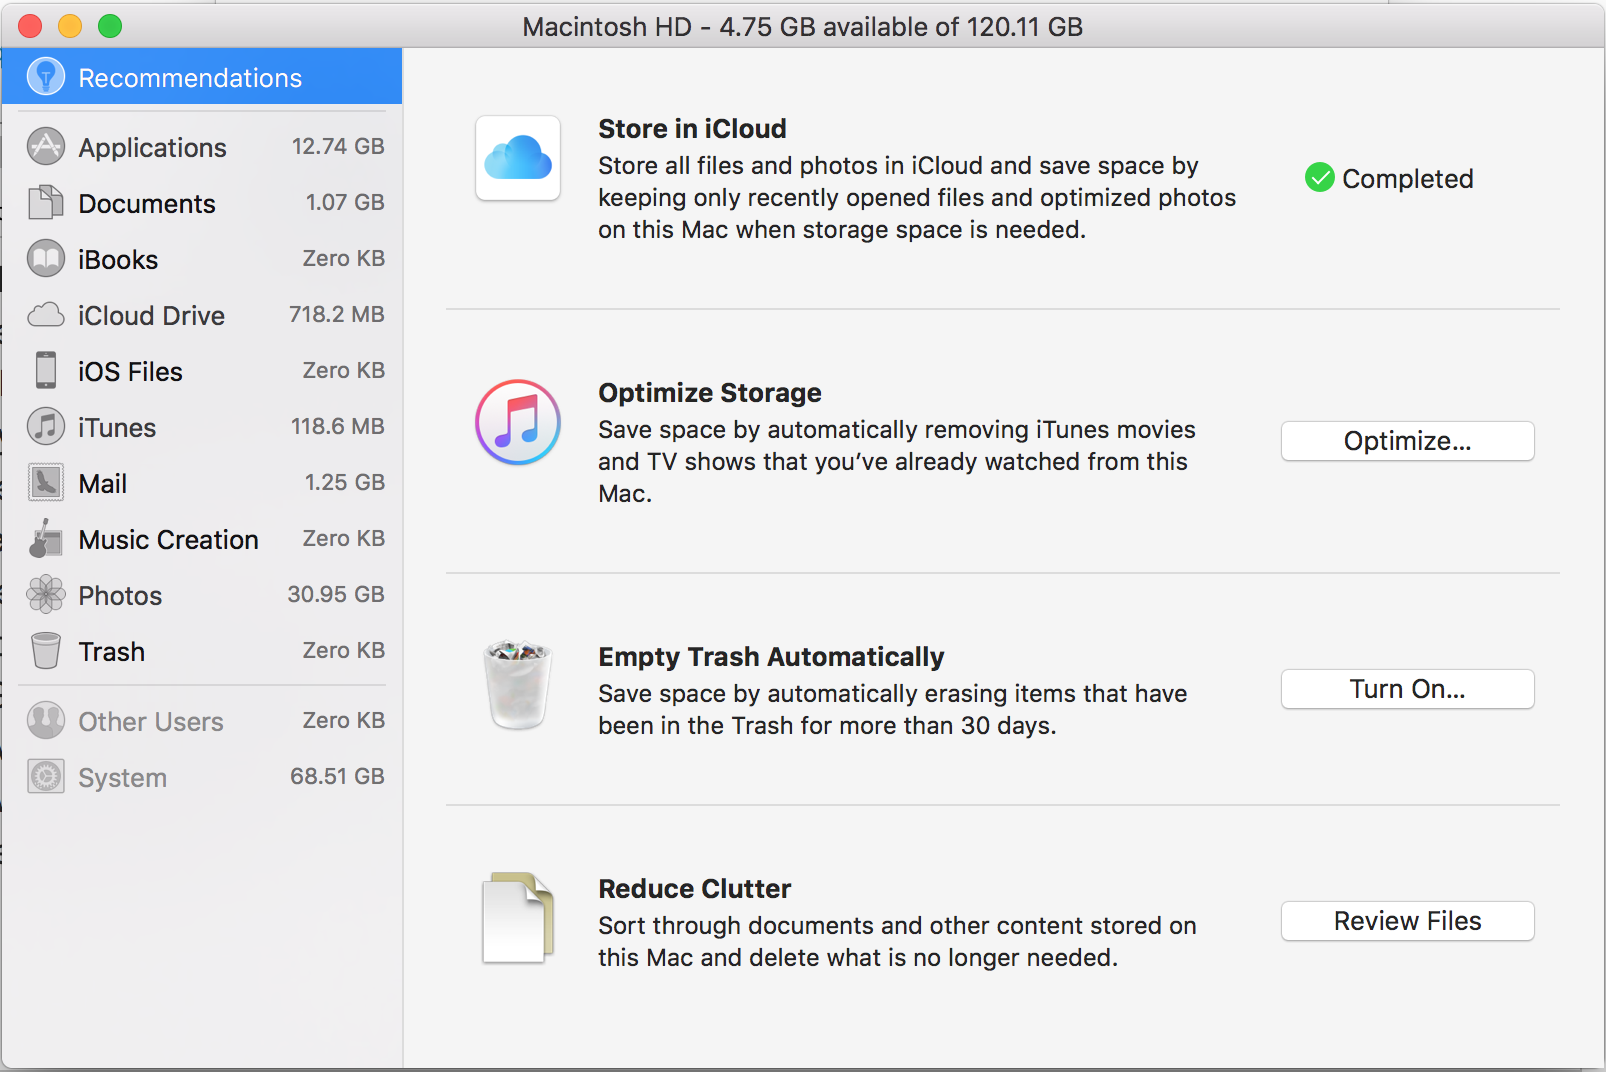Click the Reduce Clutter heading
This screenshot has height=1072, width=1606.
coord(695,889)
